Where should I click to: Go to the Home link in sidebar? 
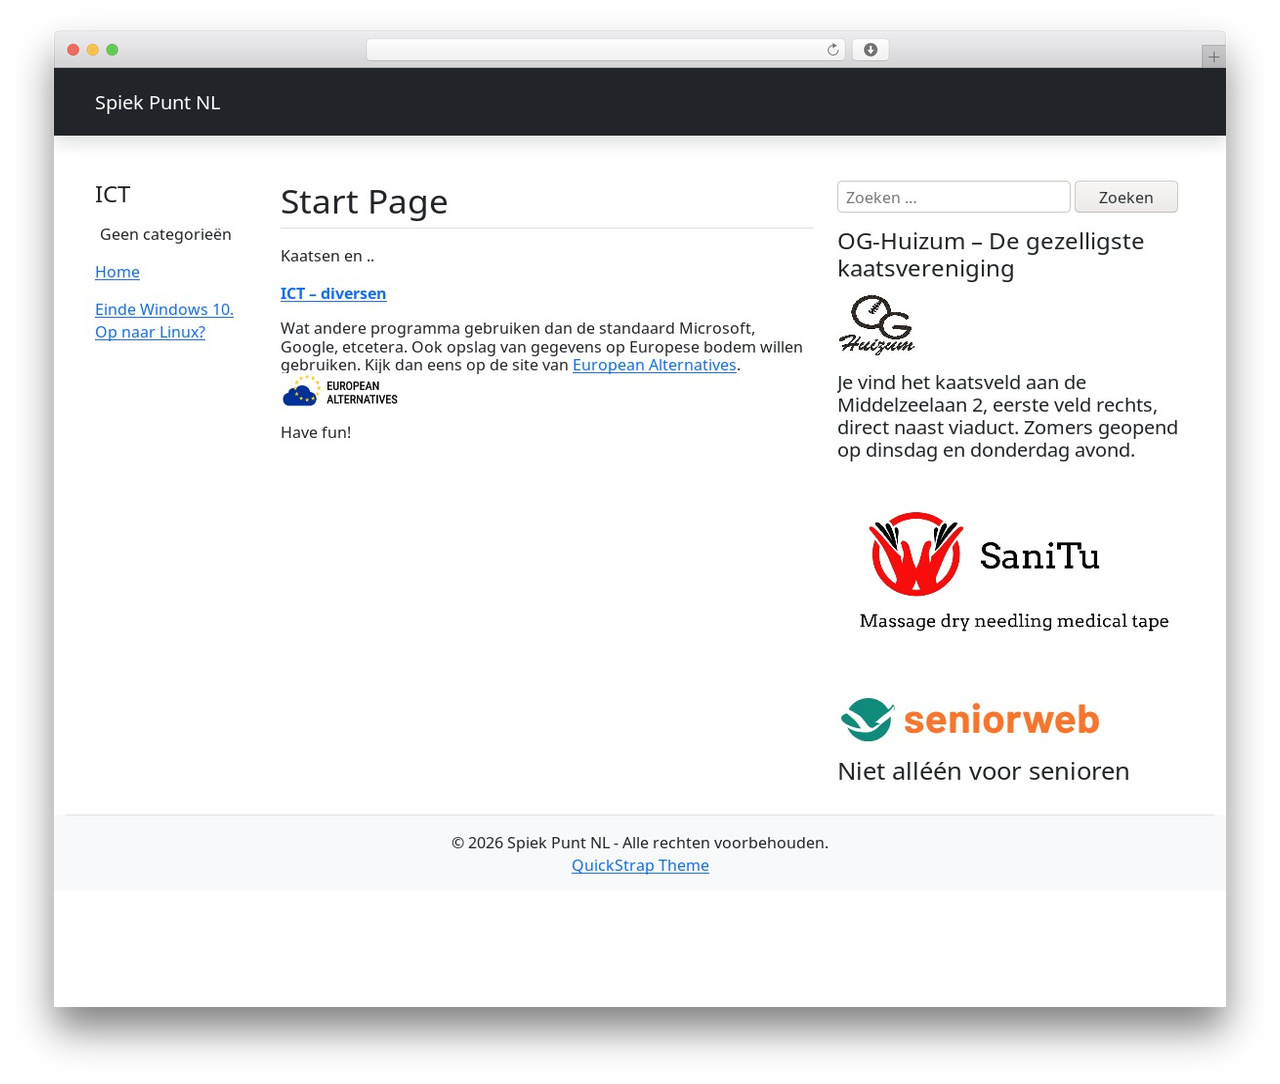pyautogui.click(x=117, y=272)
